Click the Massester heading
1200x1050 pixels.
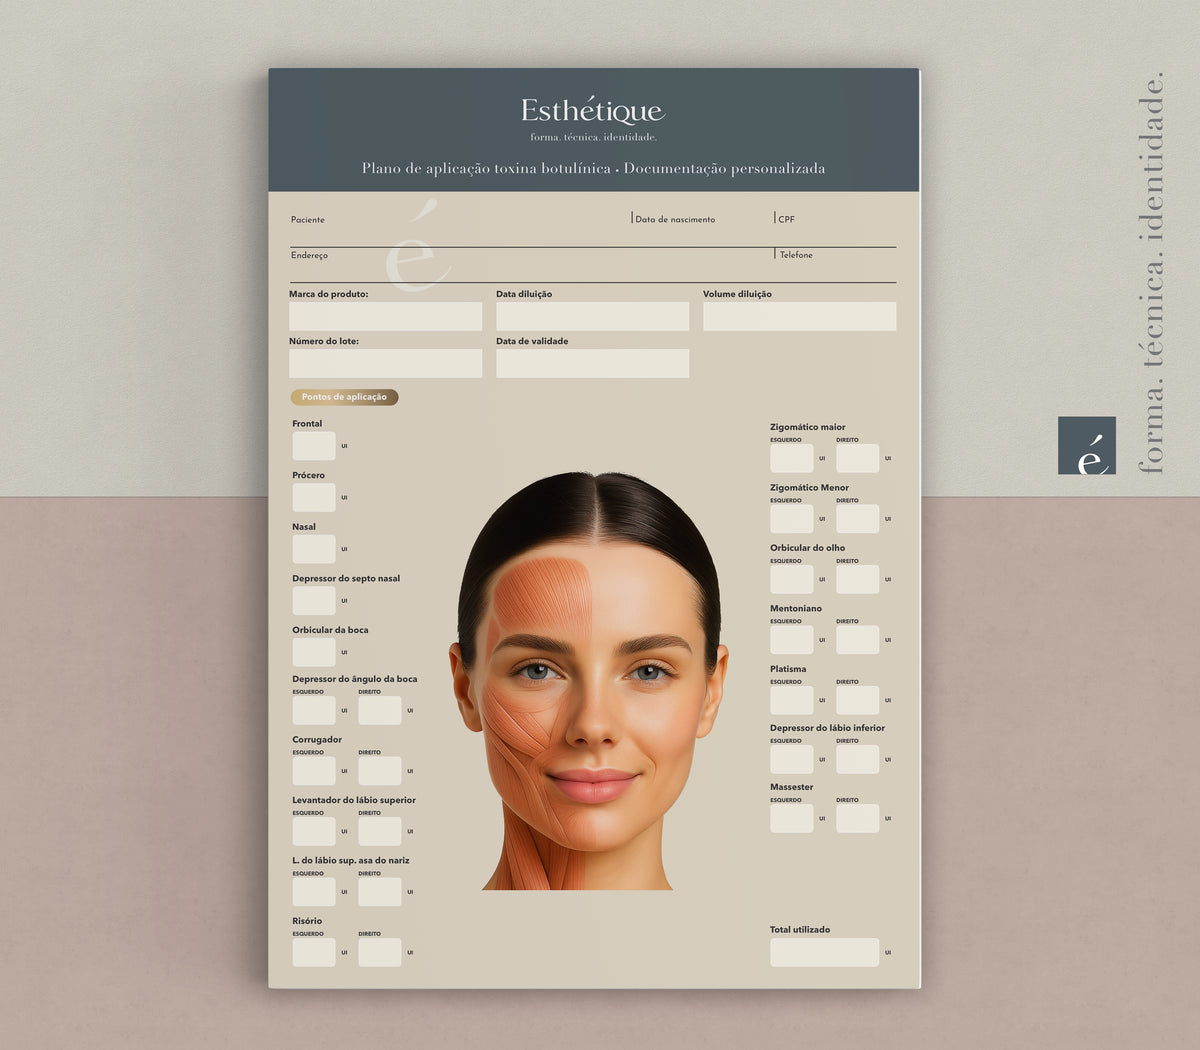[x=791, y=787]
